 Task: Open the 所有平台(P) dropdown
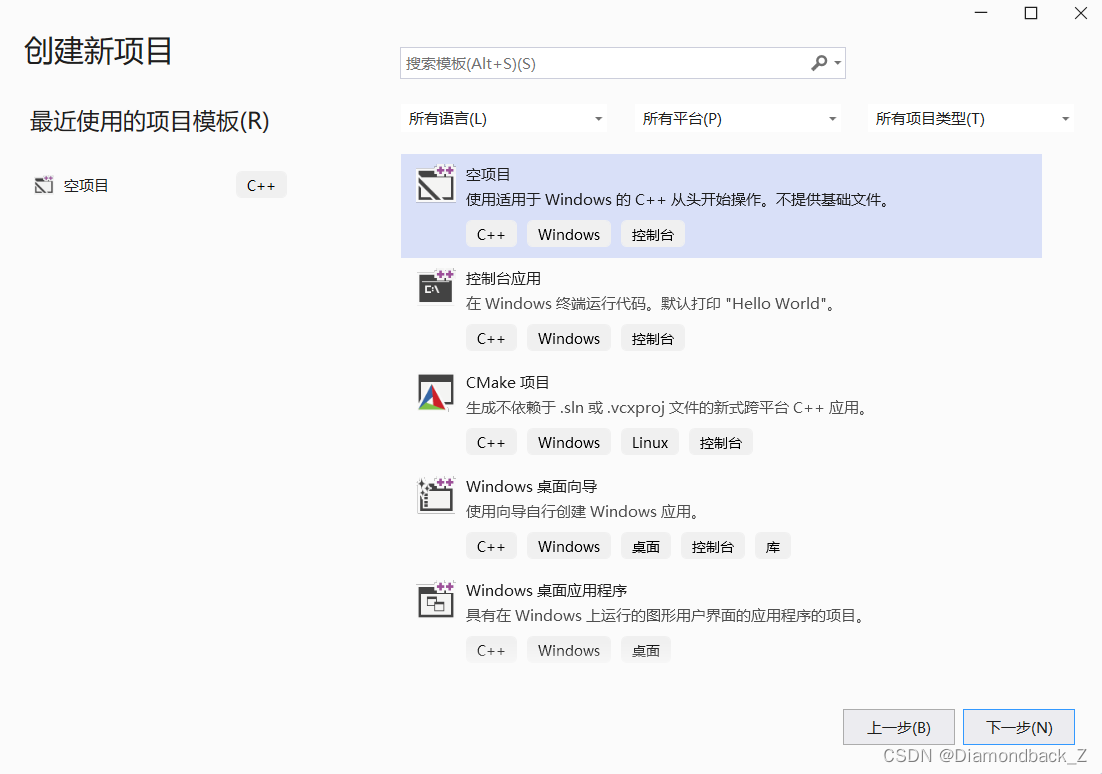737,119
